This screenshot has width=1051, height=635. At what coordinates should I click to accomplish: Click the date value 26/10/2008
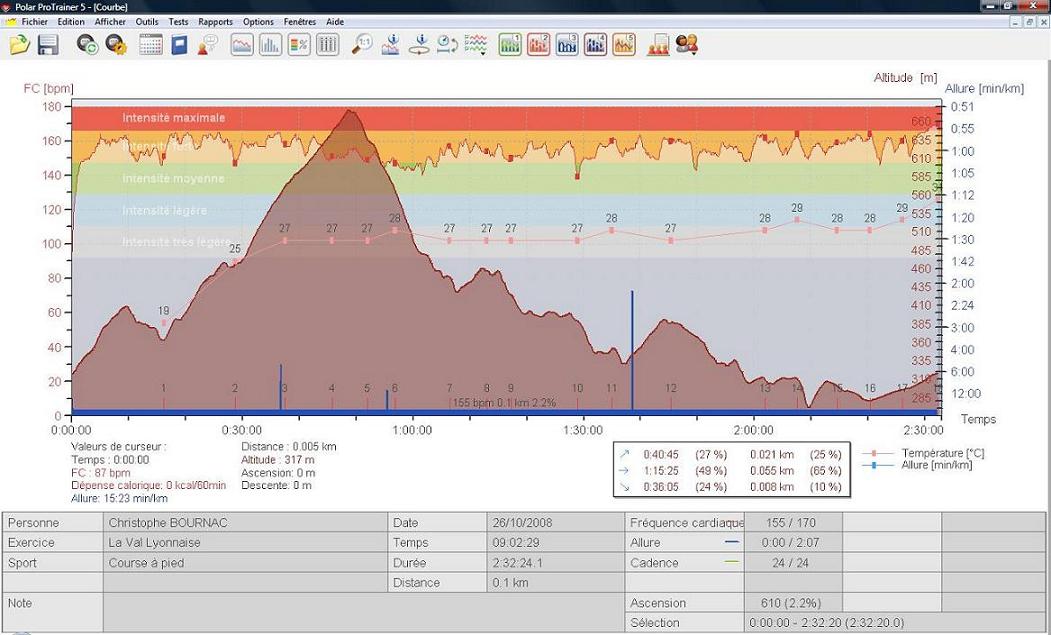(x=523, y=523)
